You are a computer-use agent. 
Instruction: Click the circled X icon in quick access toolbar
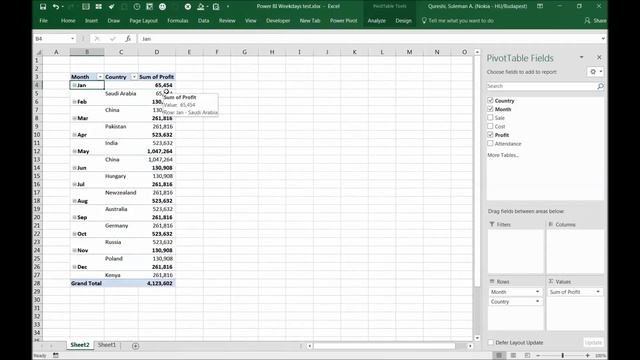point(188,7)
